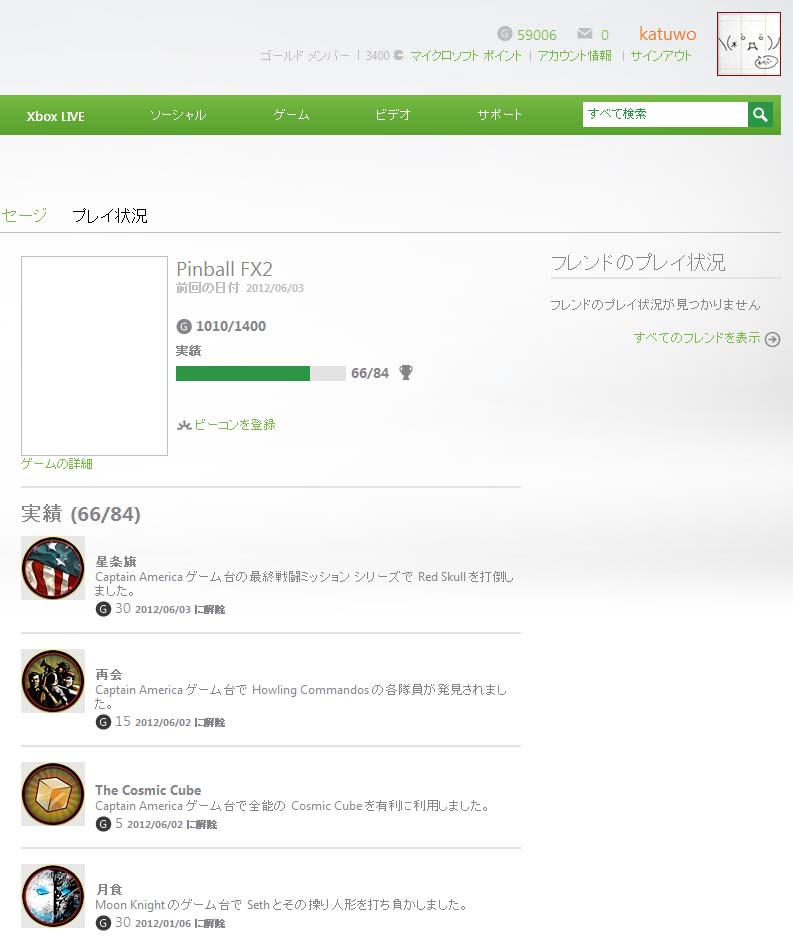Select the 星条旗 achievement title
The width and height of the screenshot is (793, 943).
115,562
